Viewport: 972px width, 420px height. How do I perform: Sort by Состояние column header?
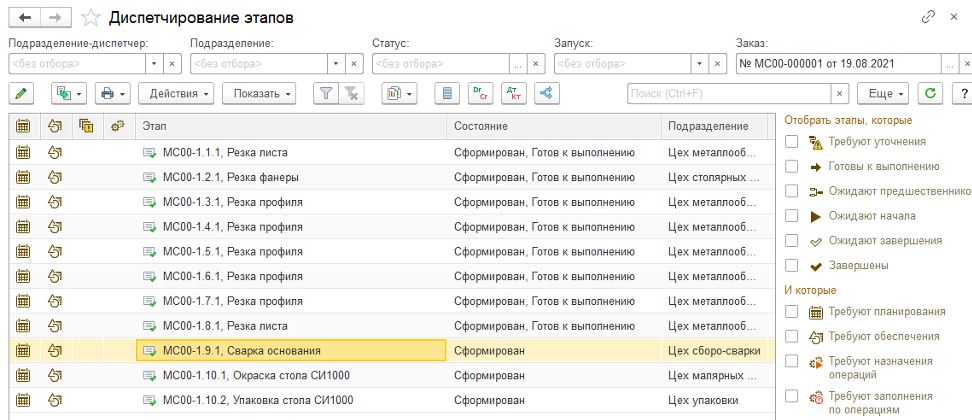[x=554, y=126]
